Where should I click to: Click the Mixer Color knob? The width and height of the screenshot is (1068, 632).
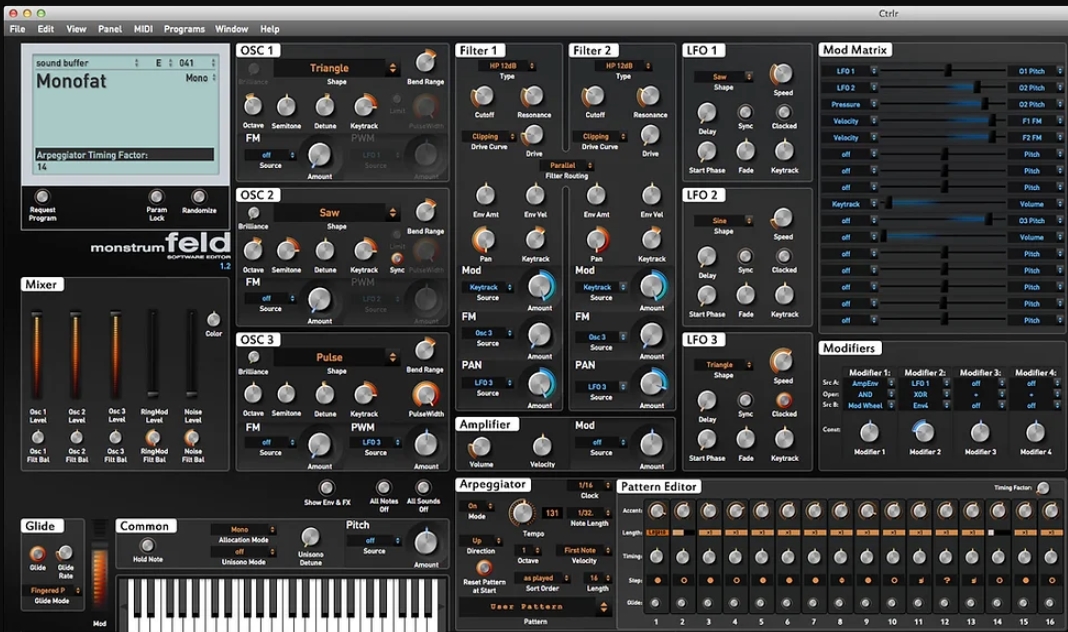coord(214,319)
